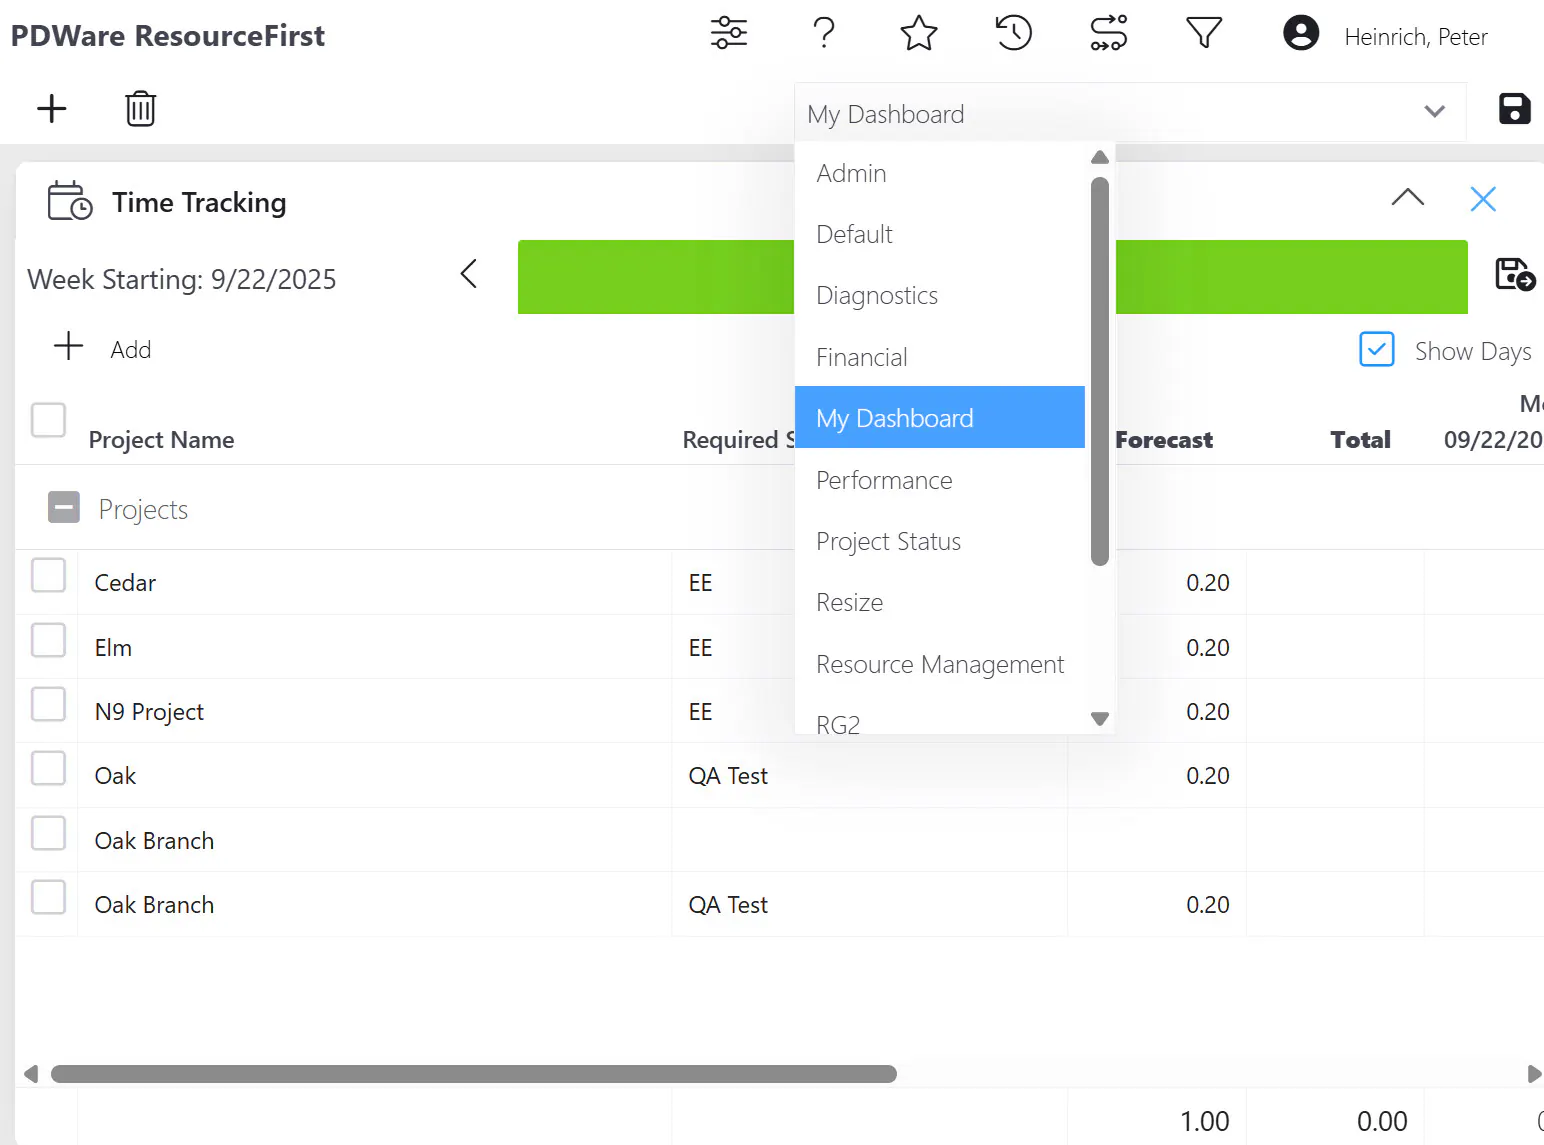Viewport: 1544px width, 1145px height.
Task: Click the dropdown list scroll-up arrow
Action: [x=1100, y=157]
